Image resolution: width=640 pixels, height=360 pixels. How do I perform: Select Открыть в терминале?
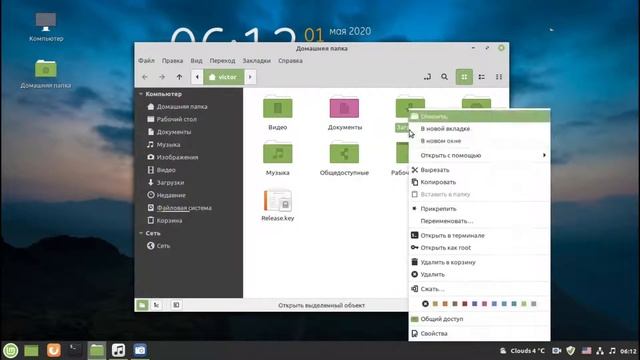pos(479,236)
